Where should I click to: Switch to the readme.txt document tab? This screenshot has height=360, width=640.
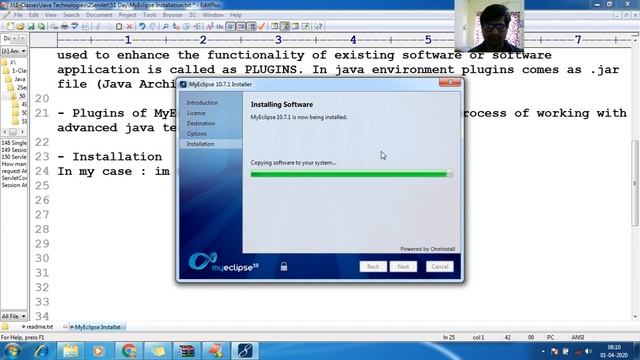[x=38, y=327]
